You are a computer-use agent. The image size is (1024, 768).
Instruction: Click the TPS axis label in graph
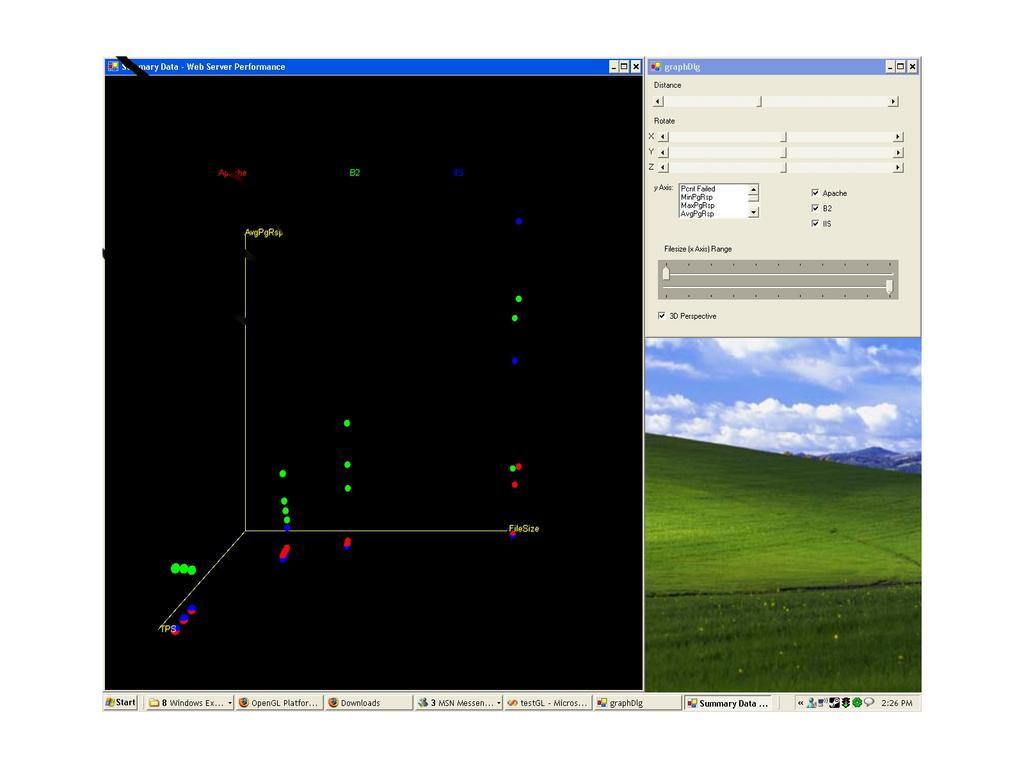click(168, 628)
